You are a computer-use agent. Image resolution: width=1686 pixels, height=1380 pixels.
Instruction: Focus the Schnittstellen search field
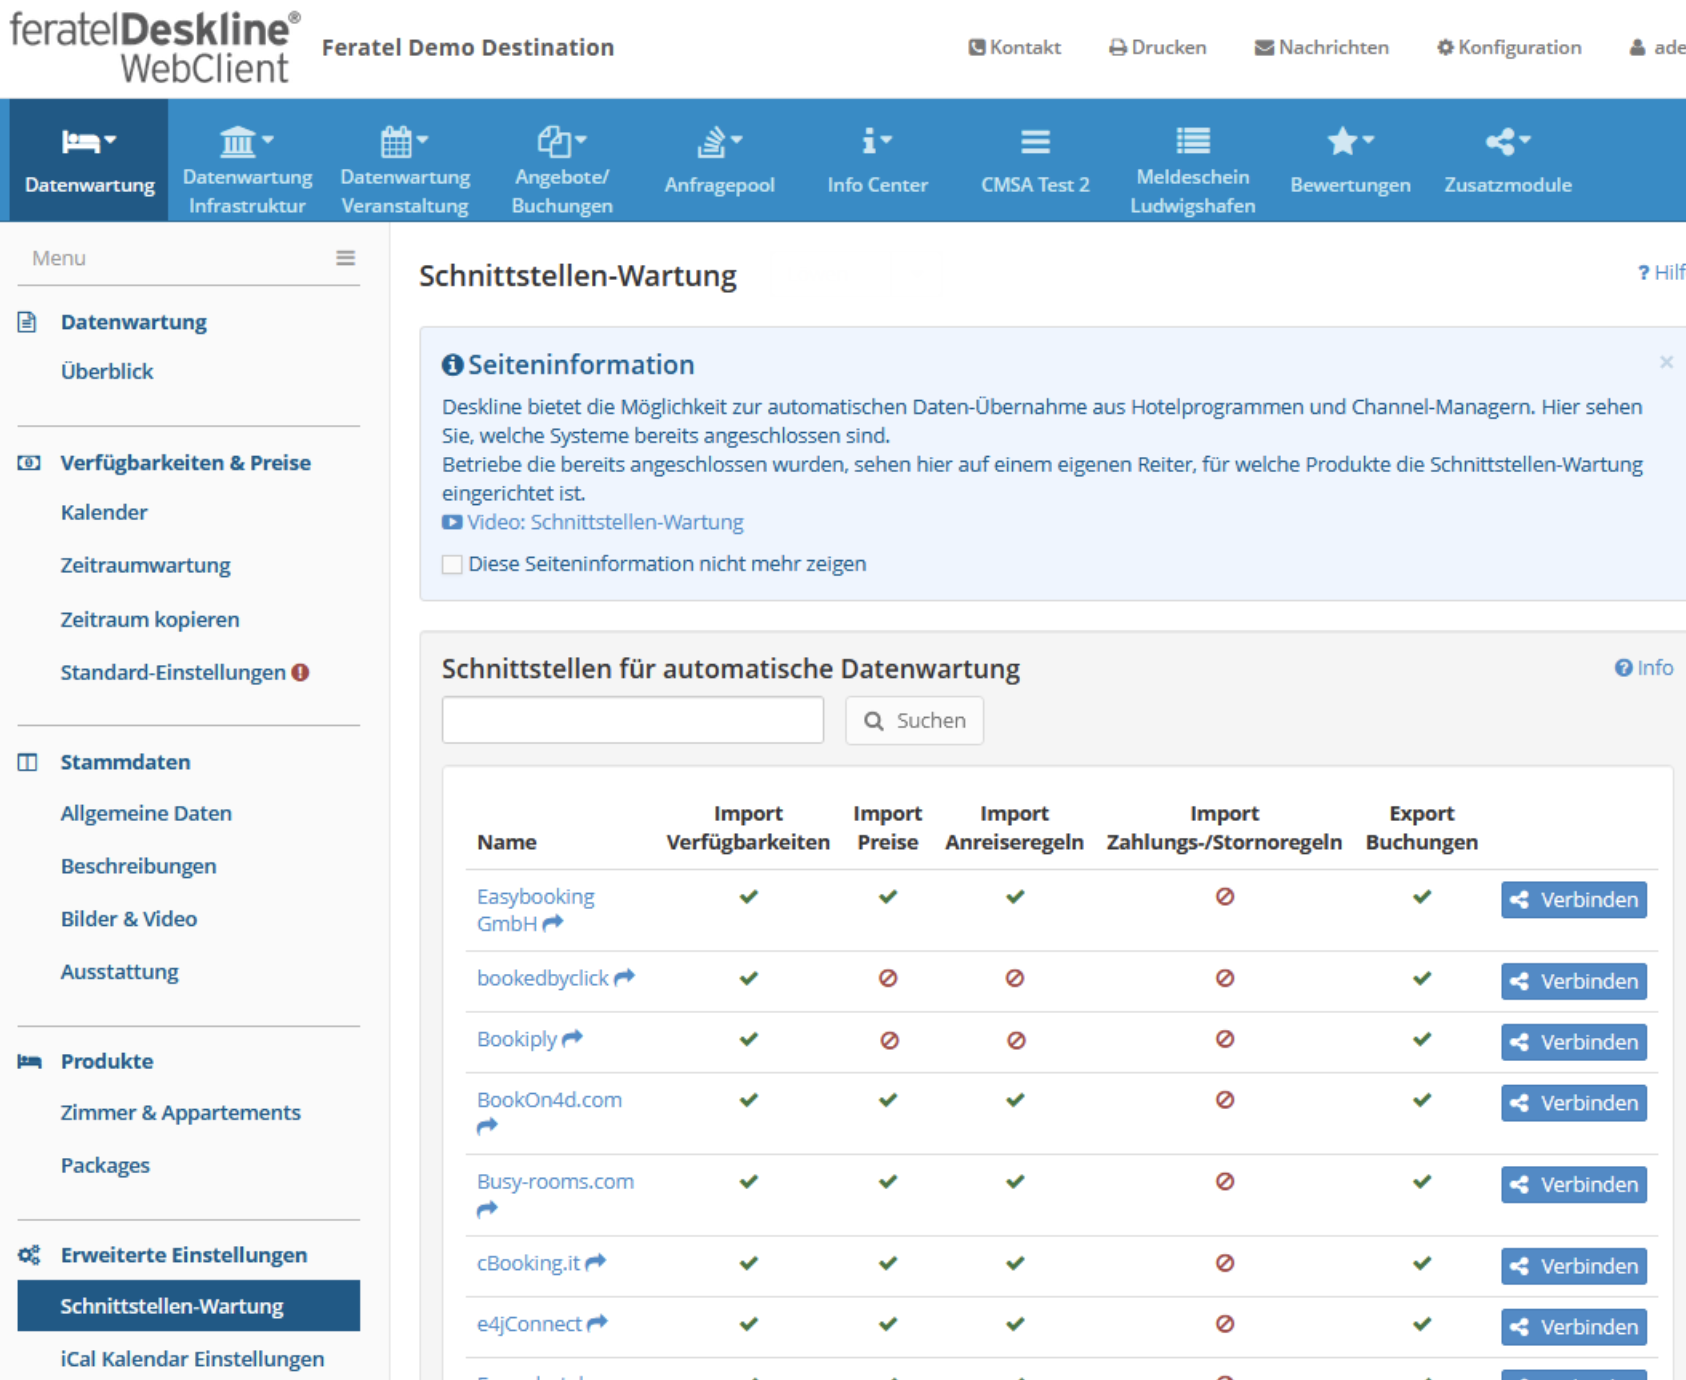click(x=633, y=720)
